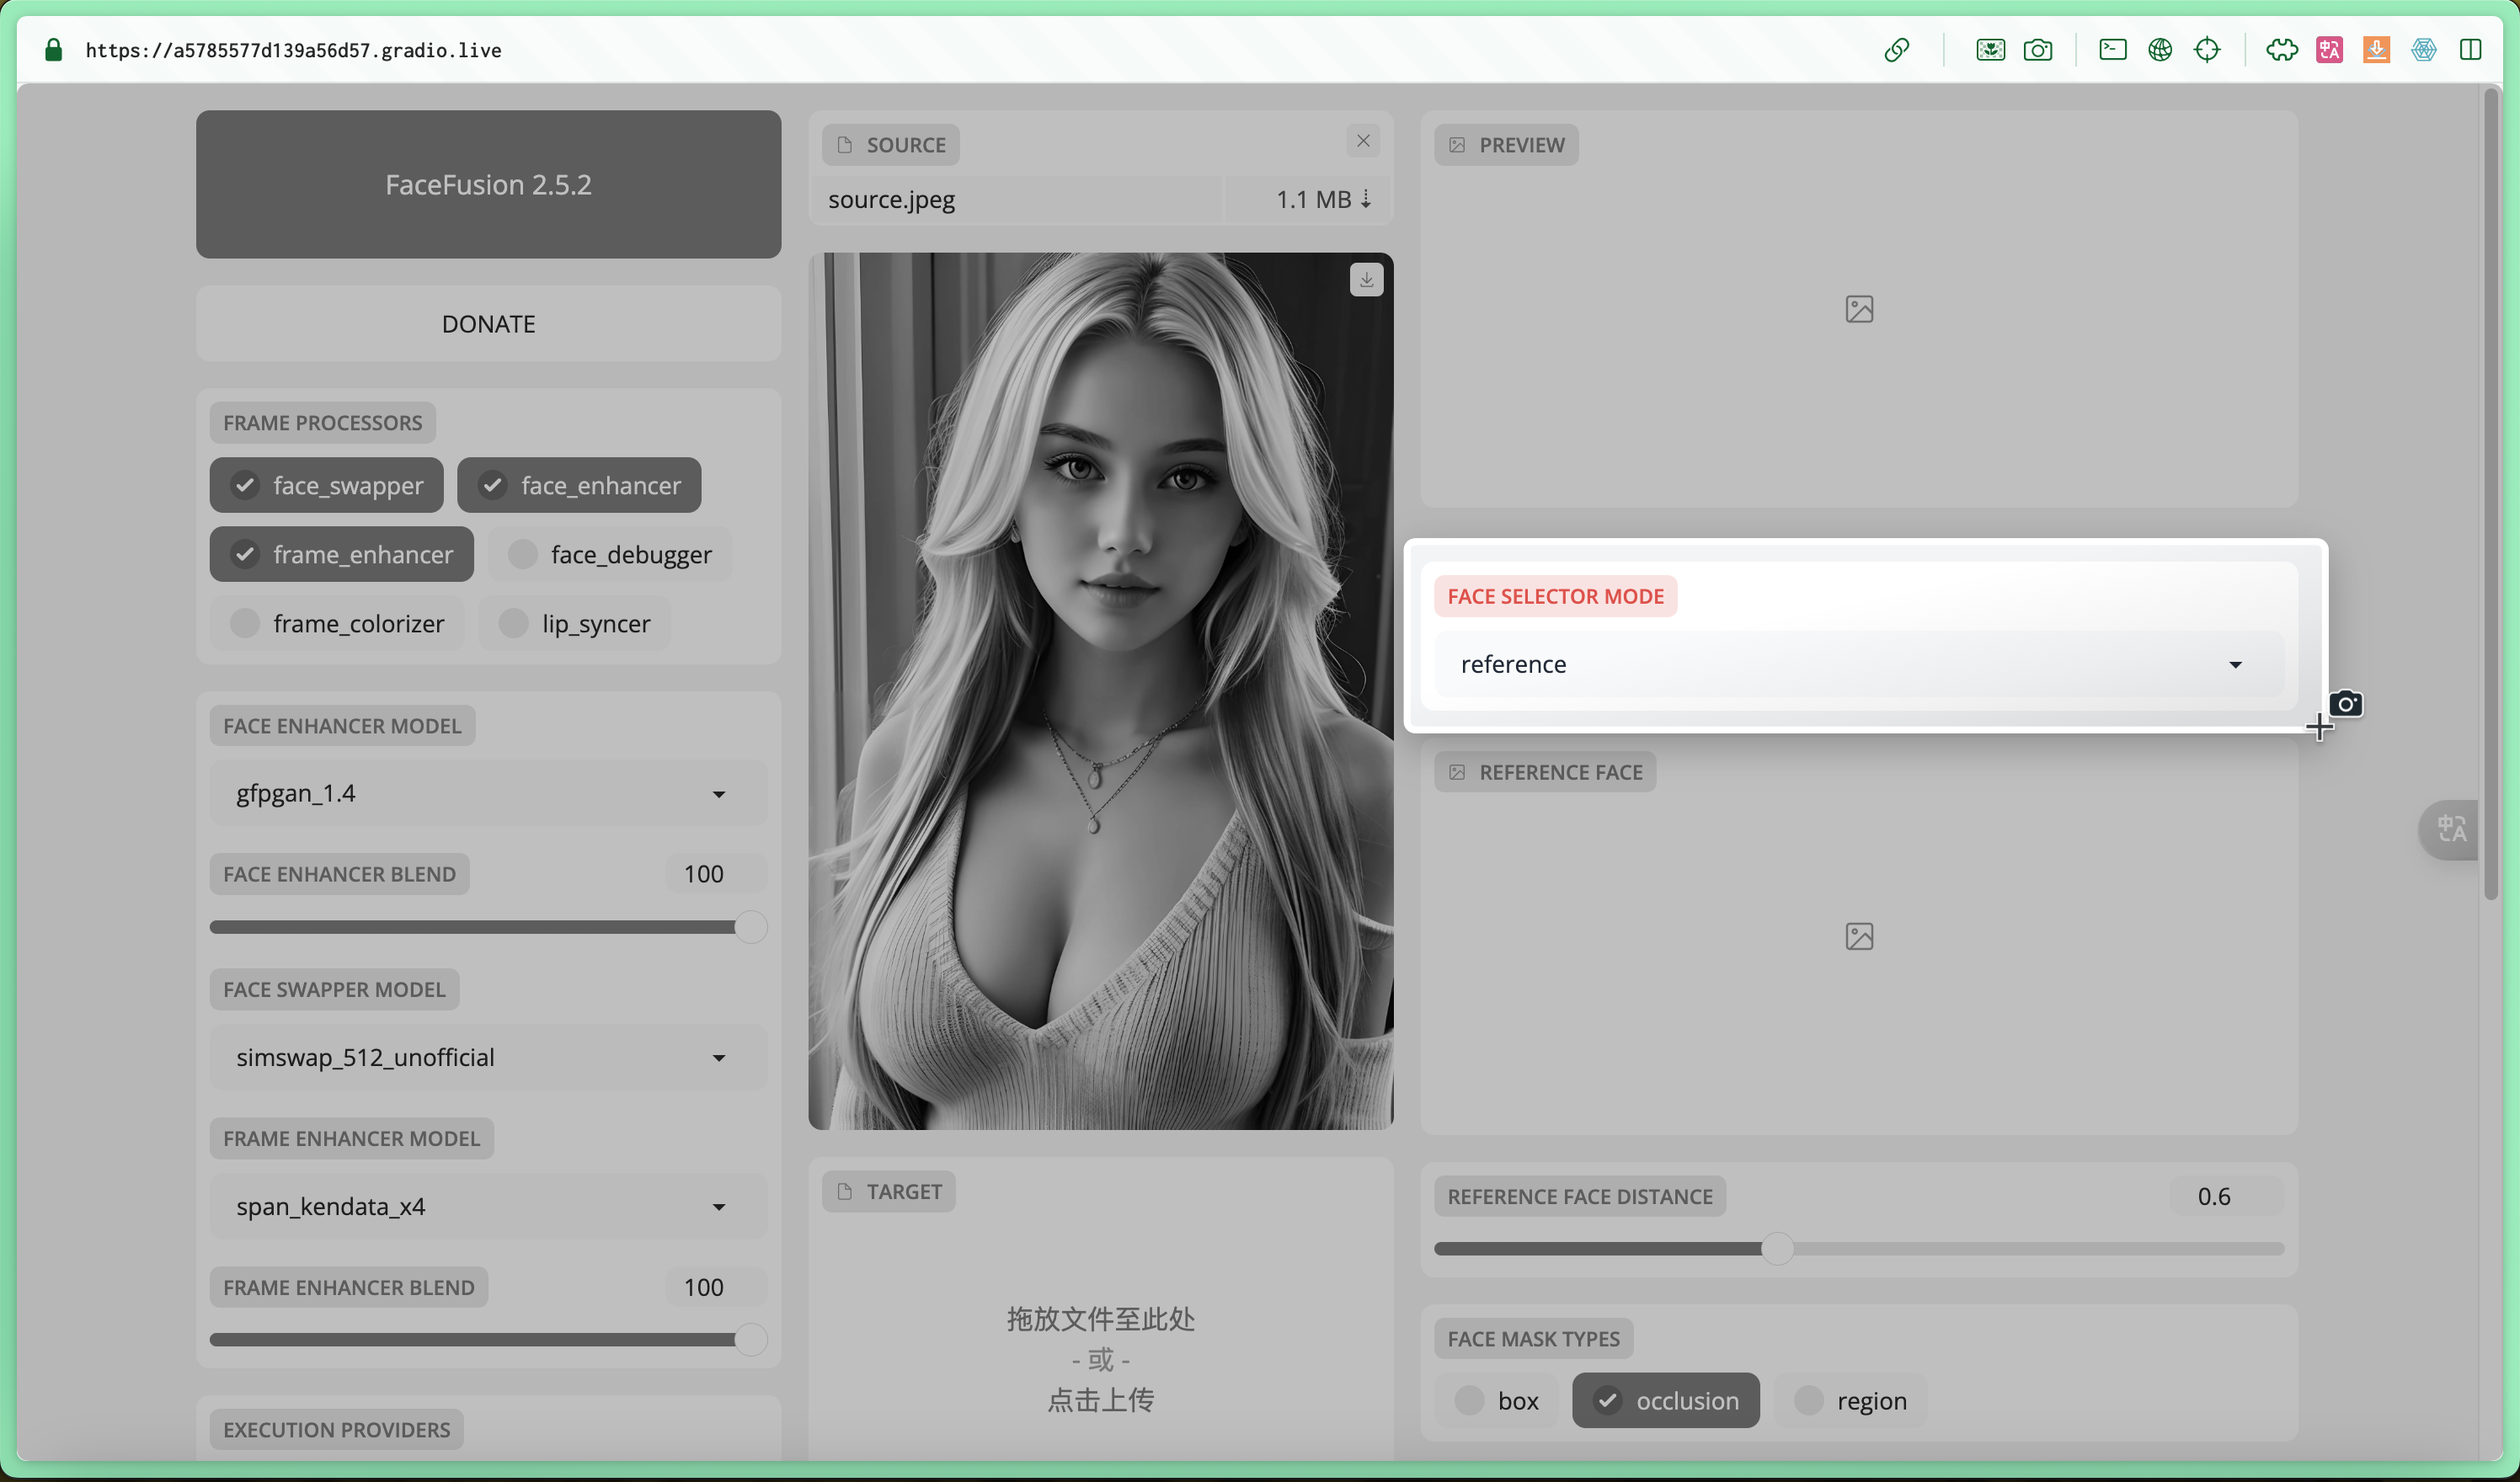Click the download arrow next to 1.1 MB
Image resolution: width=2520 pixels, height=1482 pixels.
click(x=1366, y=199)
